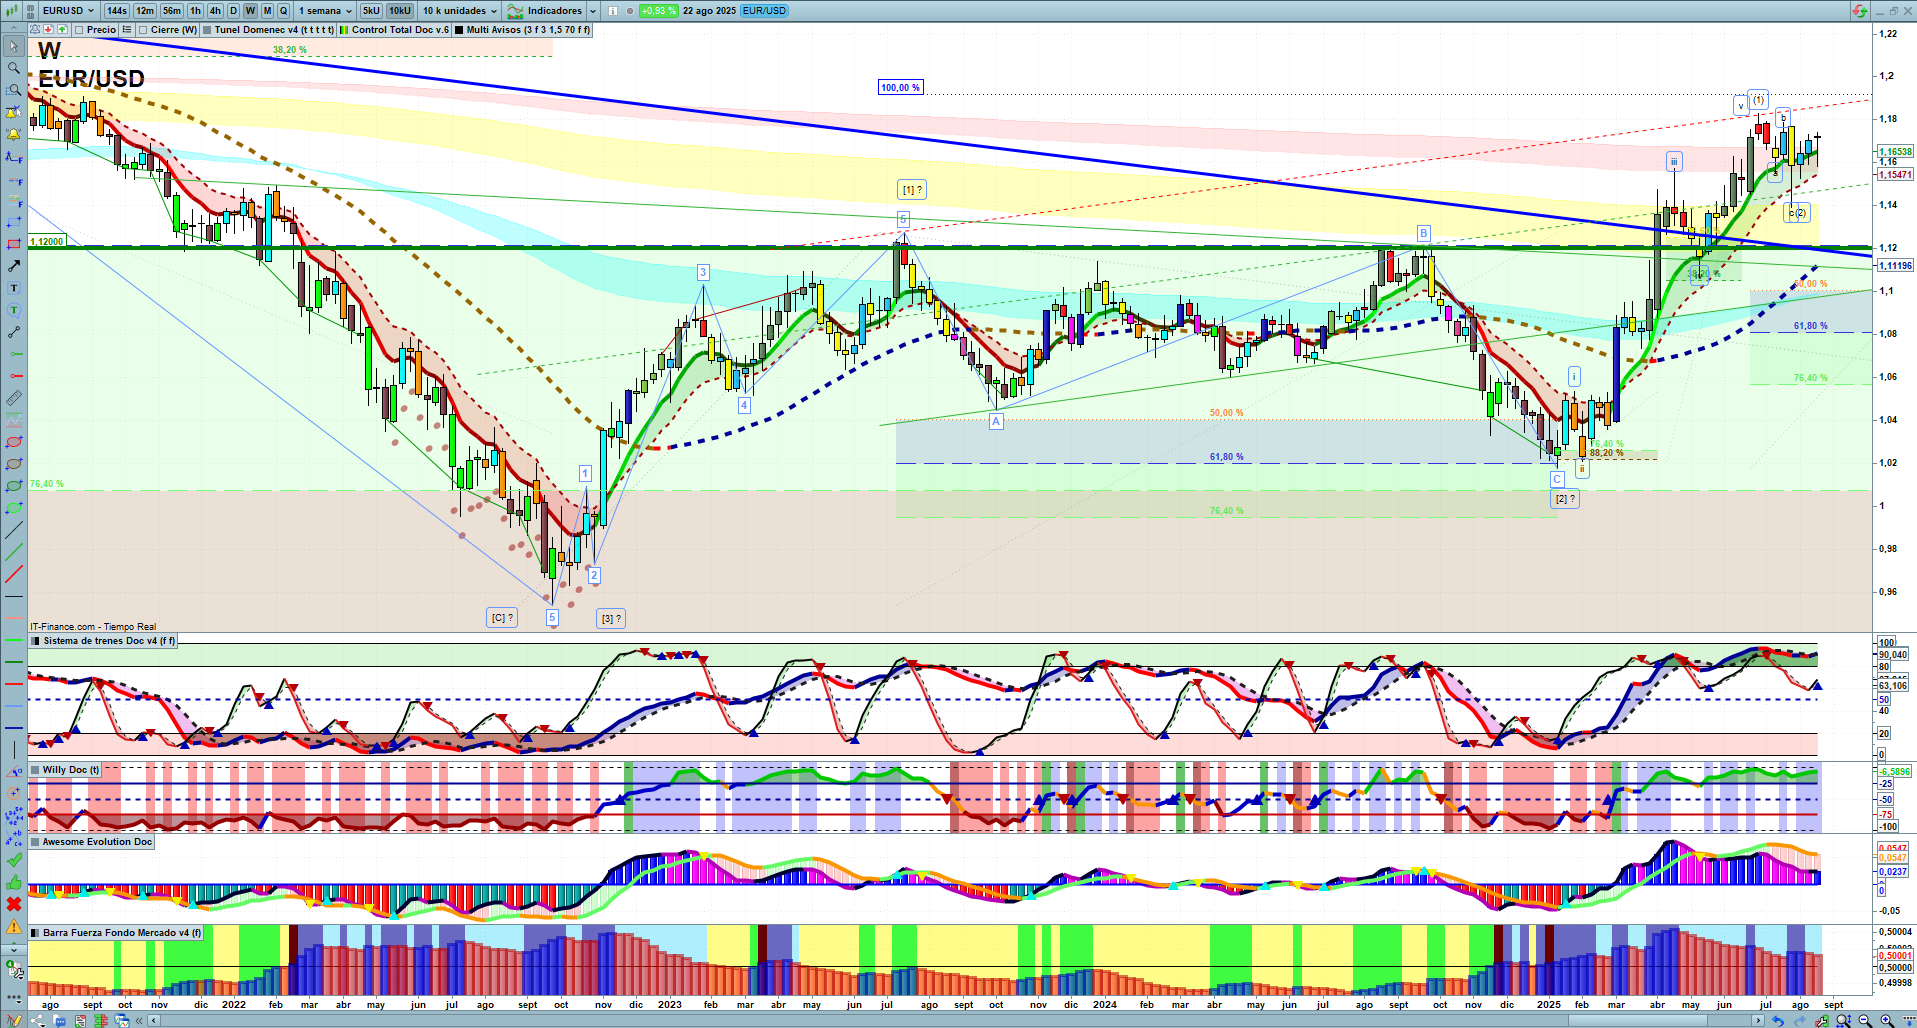Pick the segment line tool
Screen dimensions: 1917x1028
pyautogui.click(x=13, y=332)
